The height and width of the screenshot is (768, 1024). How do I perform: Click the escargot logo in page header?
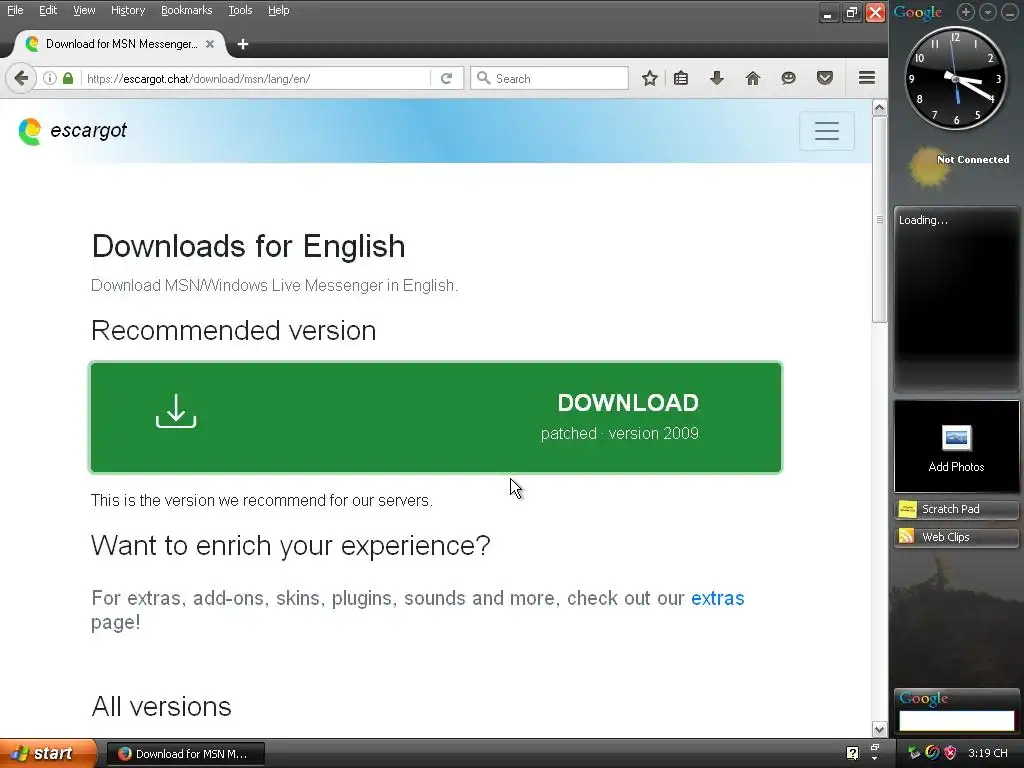coord(29,131)
